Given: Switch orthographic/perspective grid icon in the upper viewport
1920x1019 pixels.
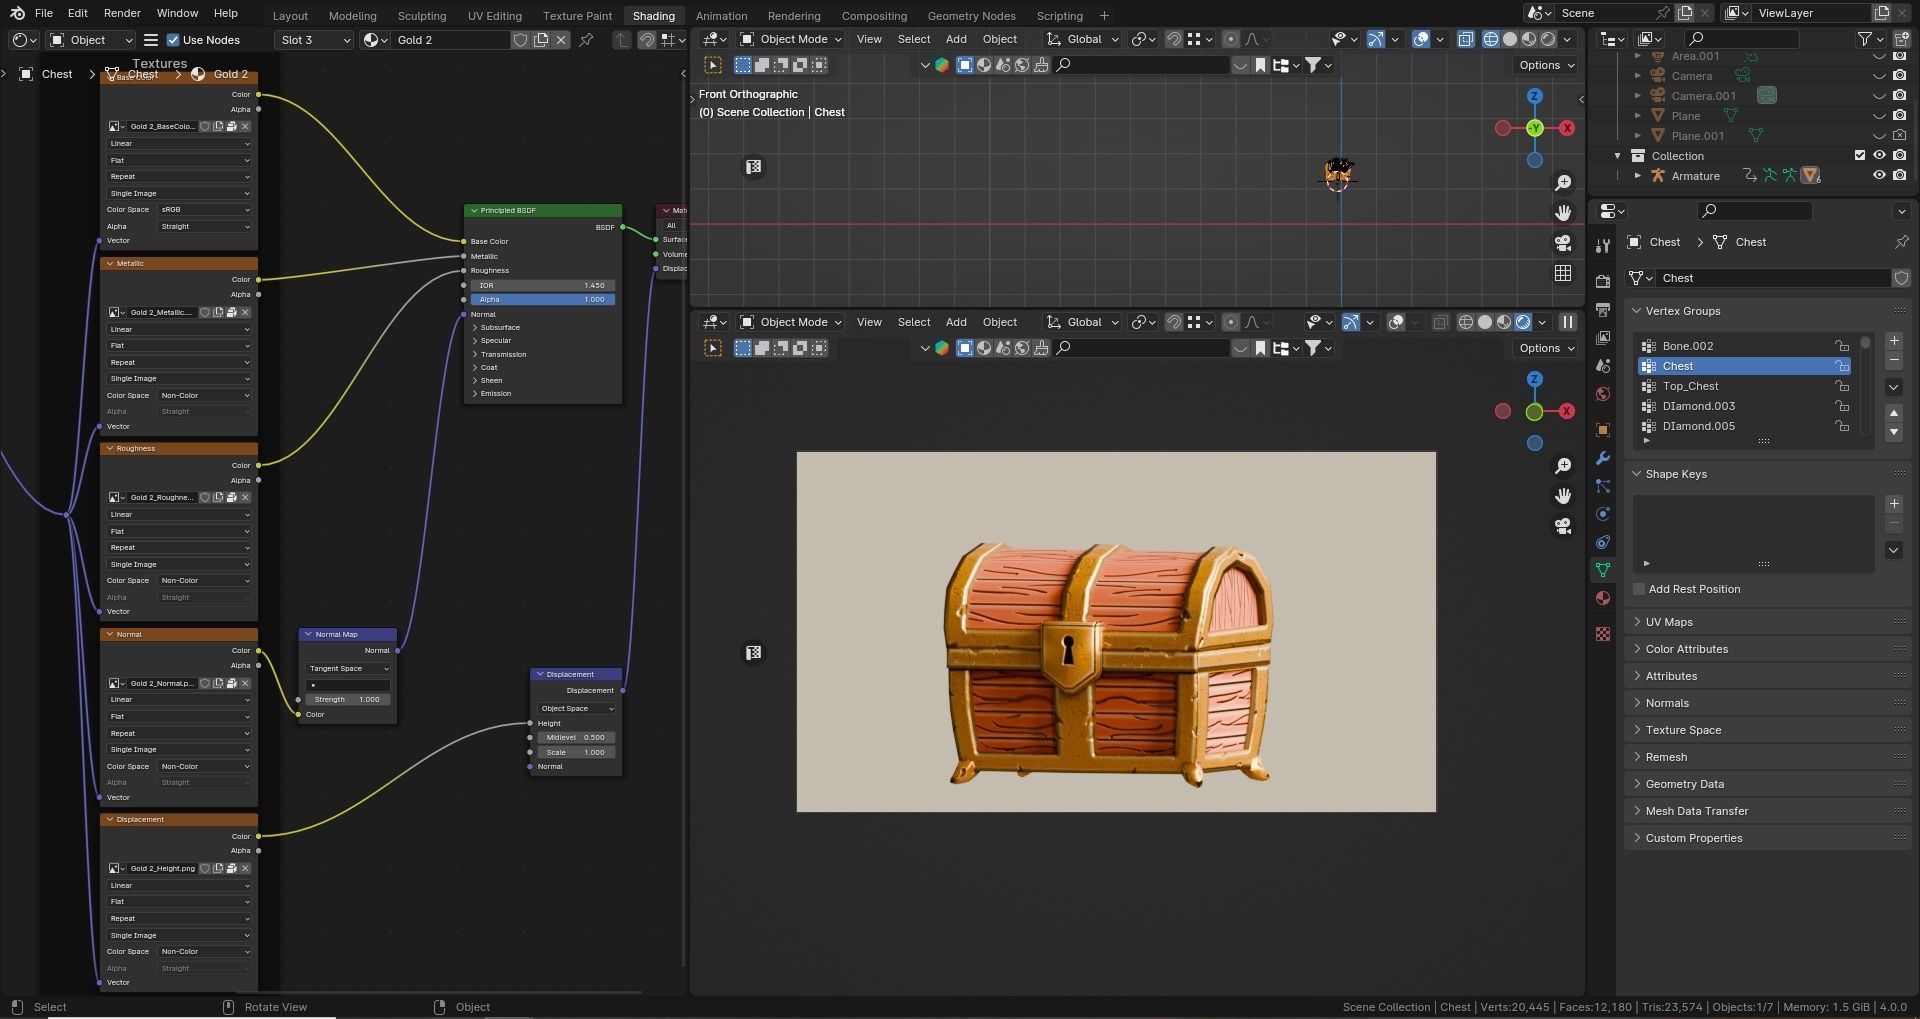Looking at the screenshot, I should [x=1563, y=273].
